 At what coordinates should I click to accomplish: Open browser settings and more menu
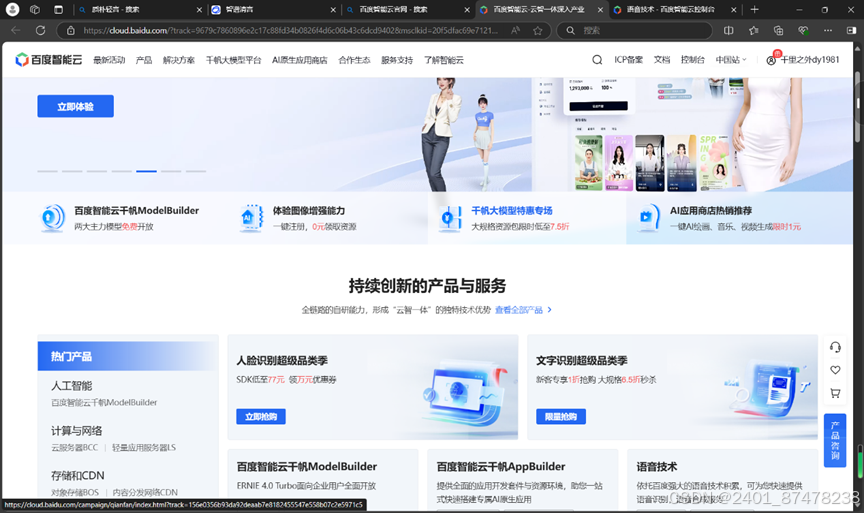tap(828, 30)
